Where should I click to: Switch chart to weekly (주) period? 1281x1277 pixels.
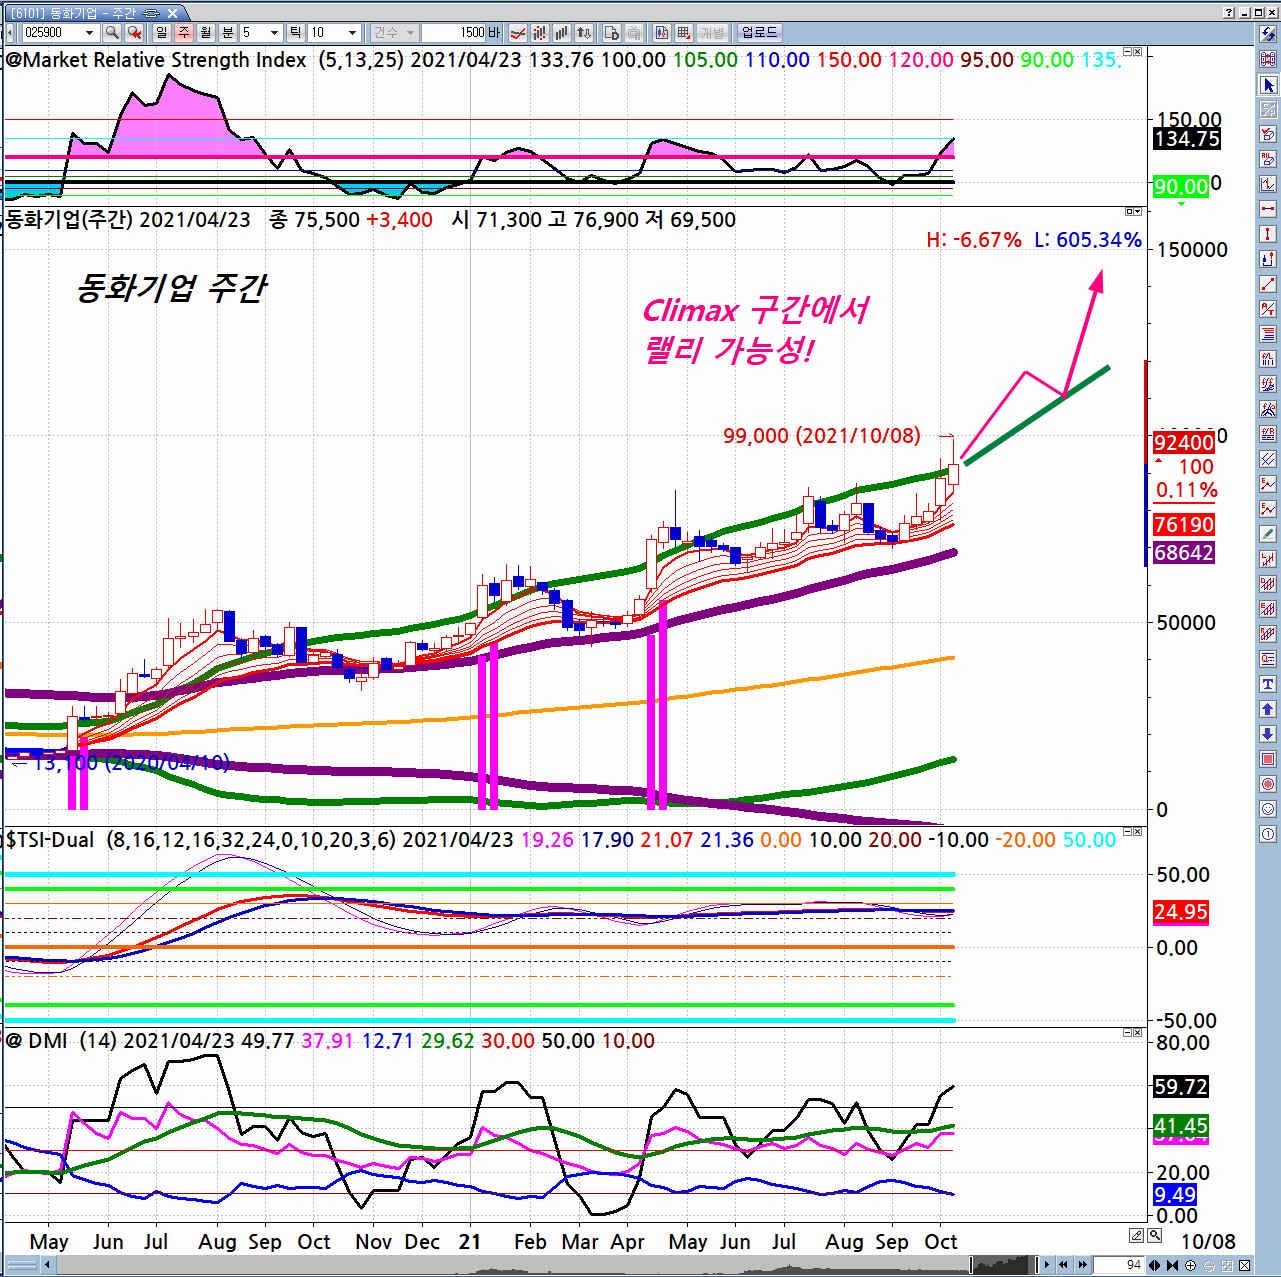pos(183,33)
